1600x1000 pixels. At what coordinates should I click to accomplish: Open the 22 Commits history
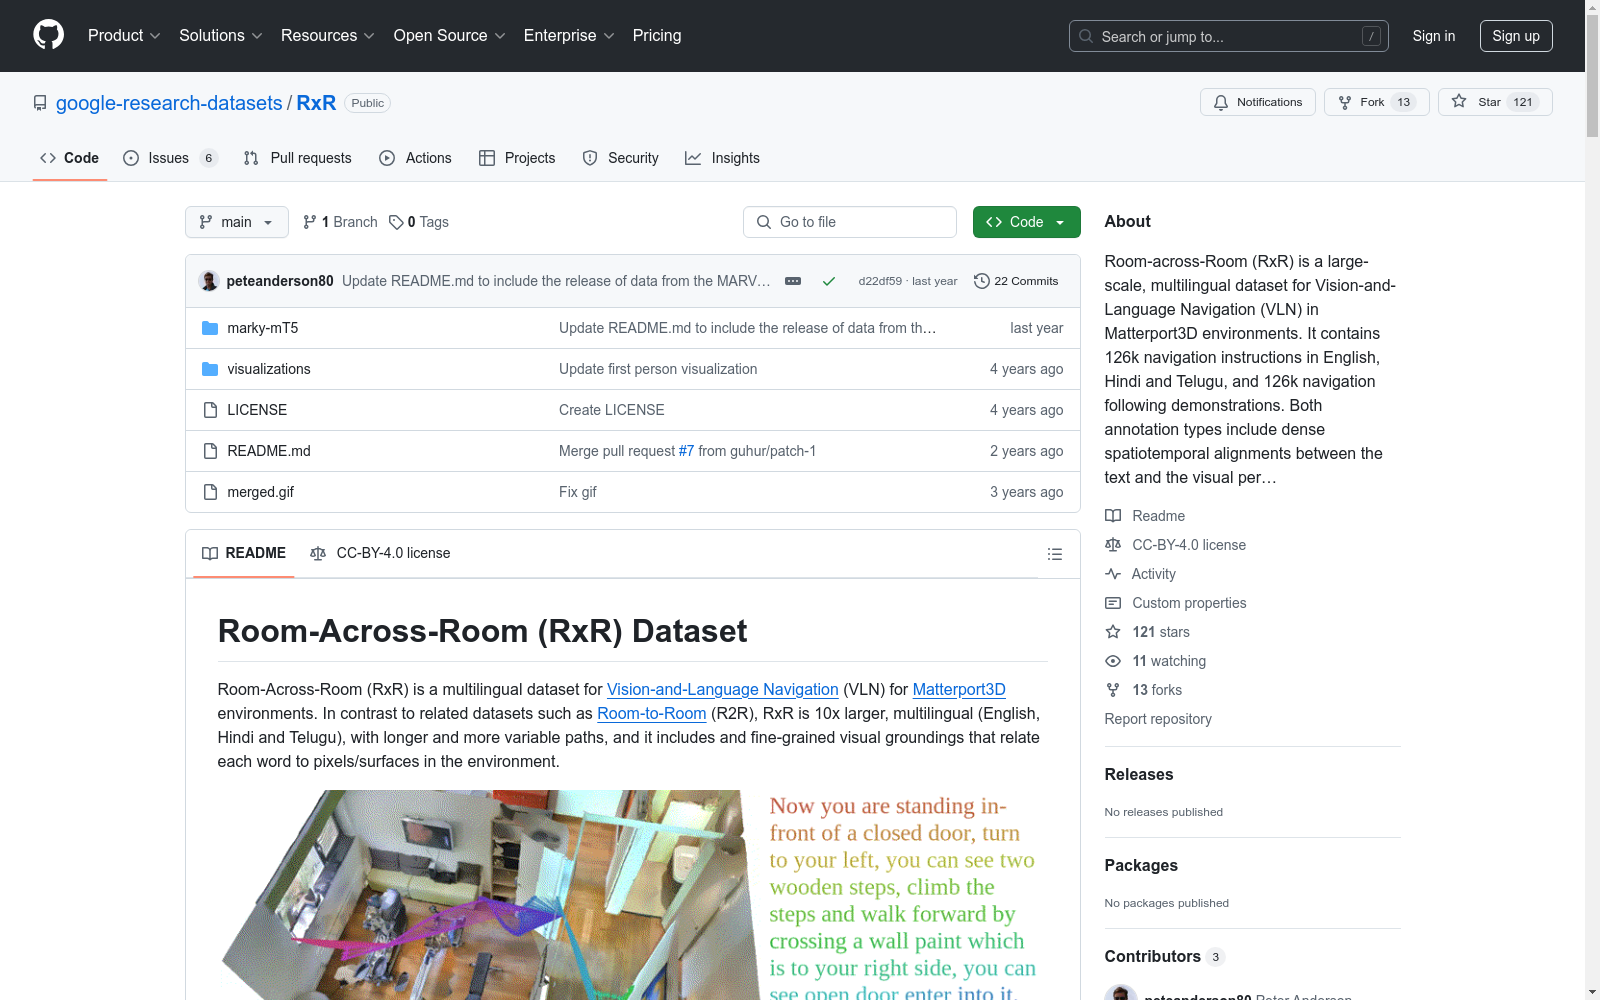pyautogui.click(x=1016, y=281)
